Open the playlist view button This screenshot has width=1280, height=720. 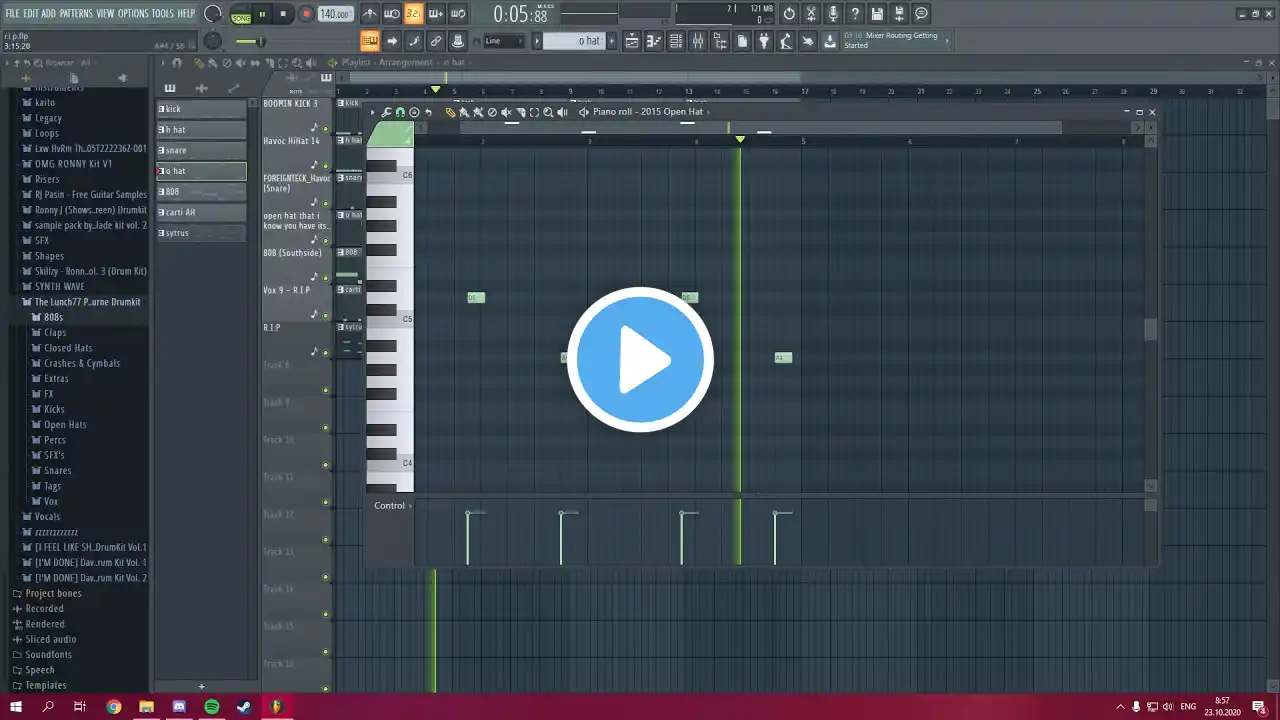[632, 41]
